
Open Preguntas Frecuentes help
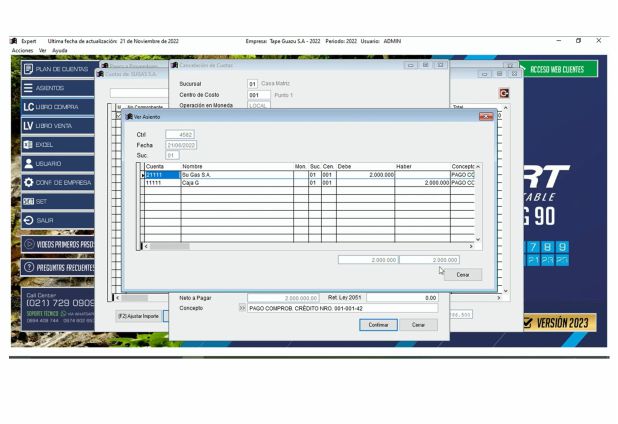coord(58,268)
